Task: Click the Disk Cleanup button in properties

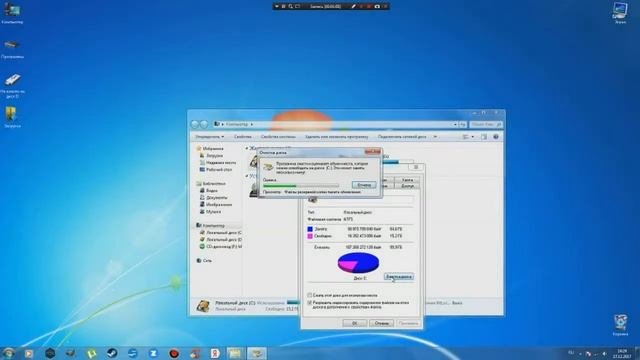Action: pos(399,277)
